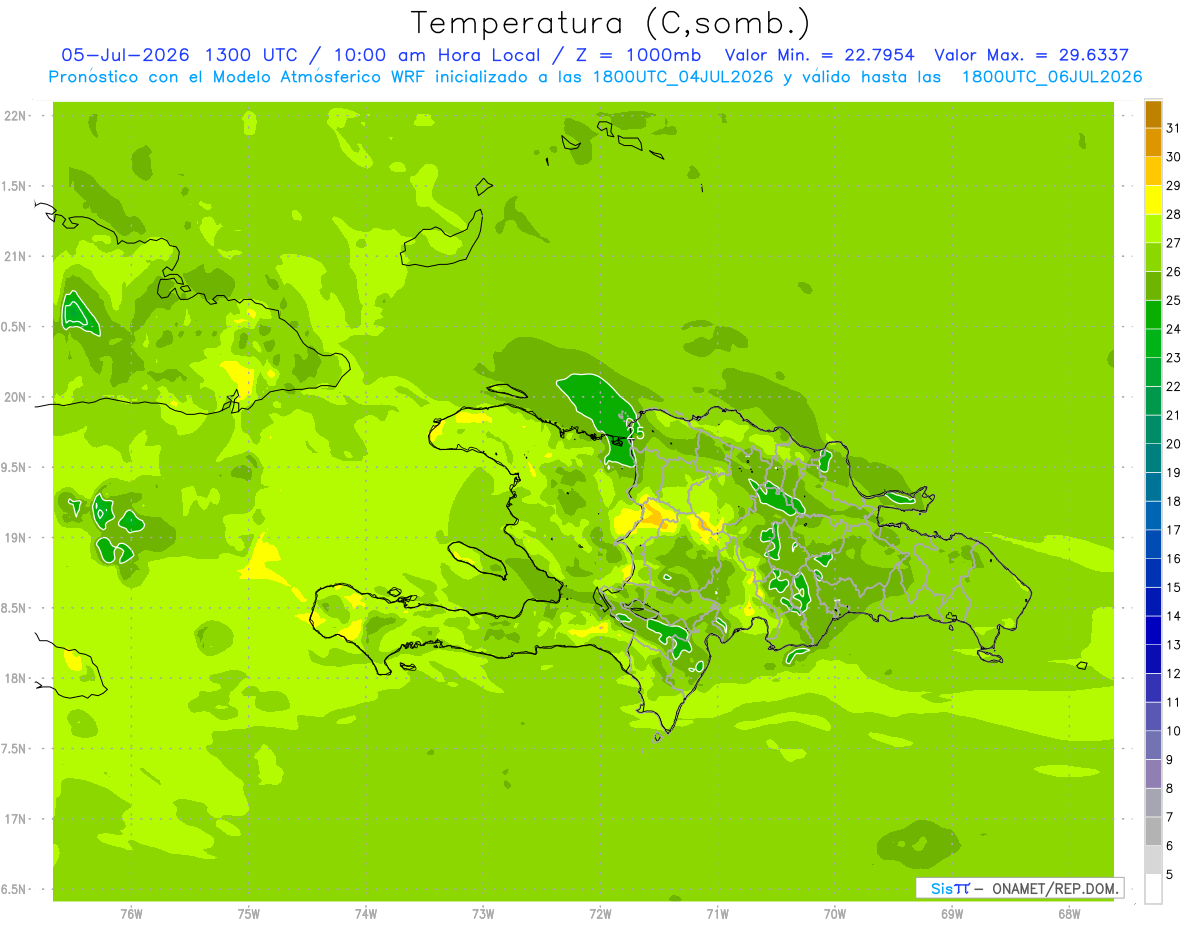Click the legend value '11'

pos(1173,703)
